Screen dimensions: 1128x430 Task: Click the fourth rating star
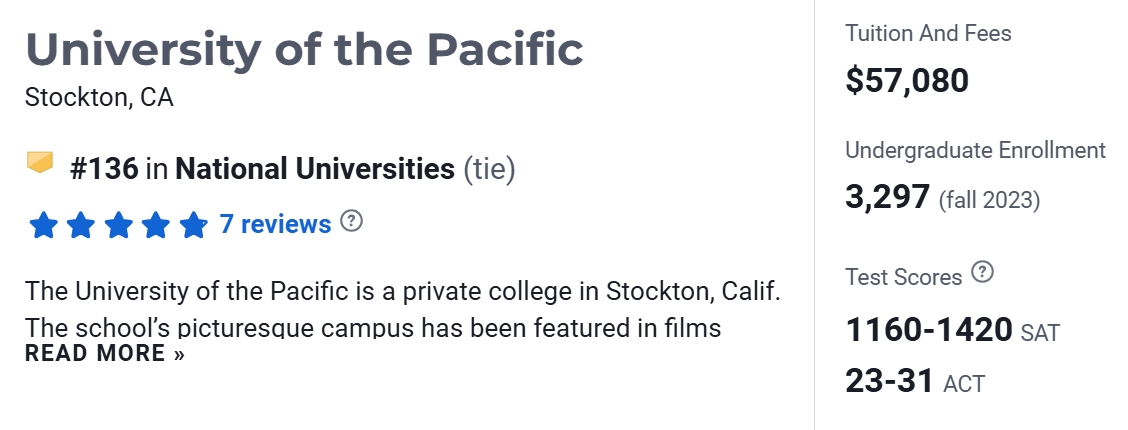pyautogui.click(x=155, y=225)
